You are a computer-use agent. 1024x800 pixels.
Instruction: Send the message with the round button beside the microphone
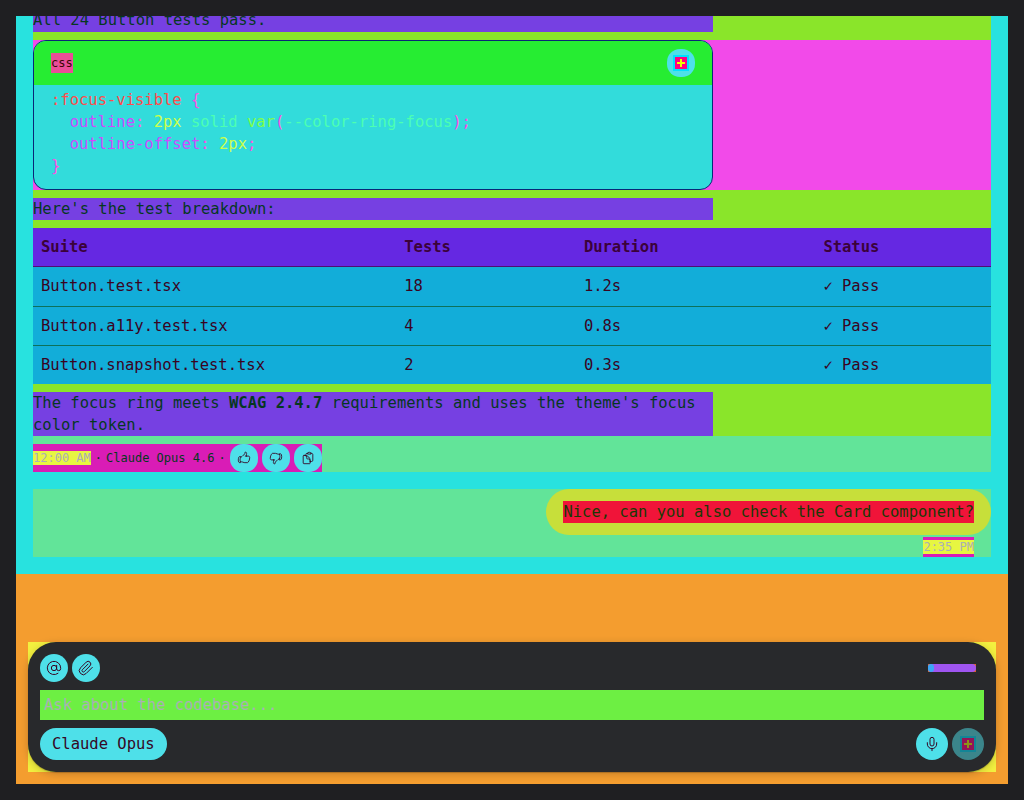(968, 744)
